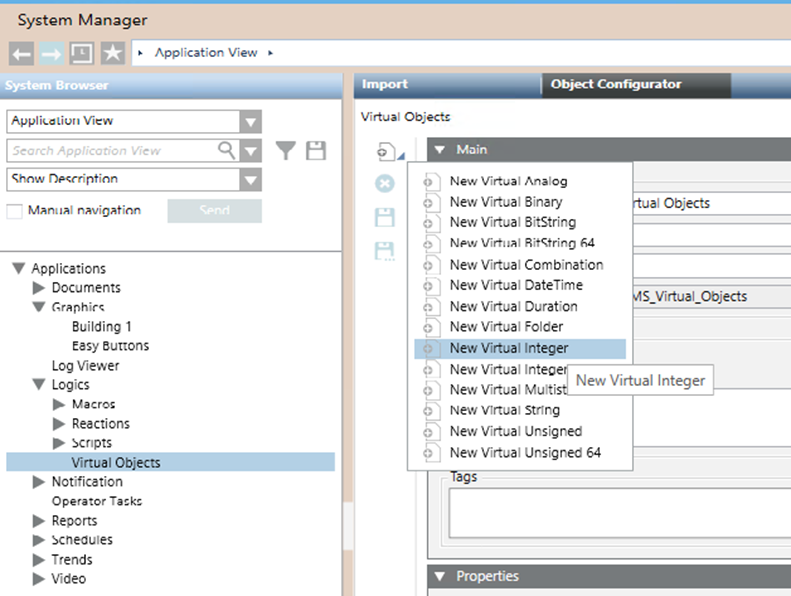791x596 pixels.
Task: Open the history clock icon
Action: pyautogui.click(x=82, y=53)
